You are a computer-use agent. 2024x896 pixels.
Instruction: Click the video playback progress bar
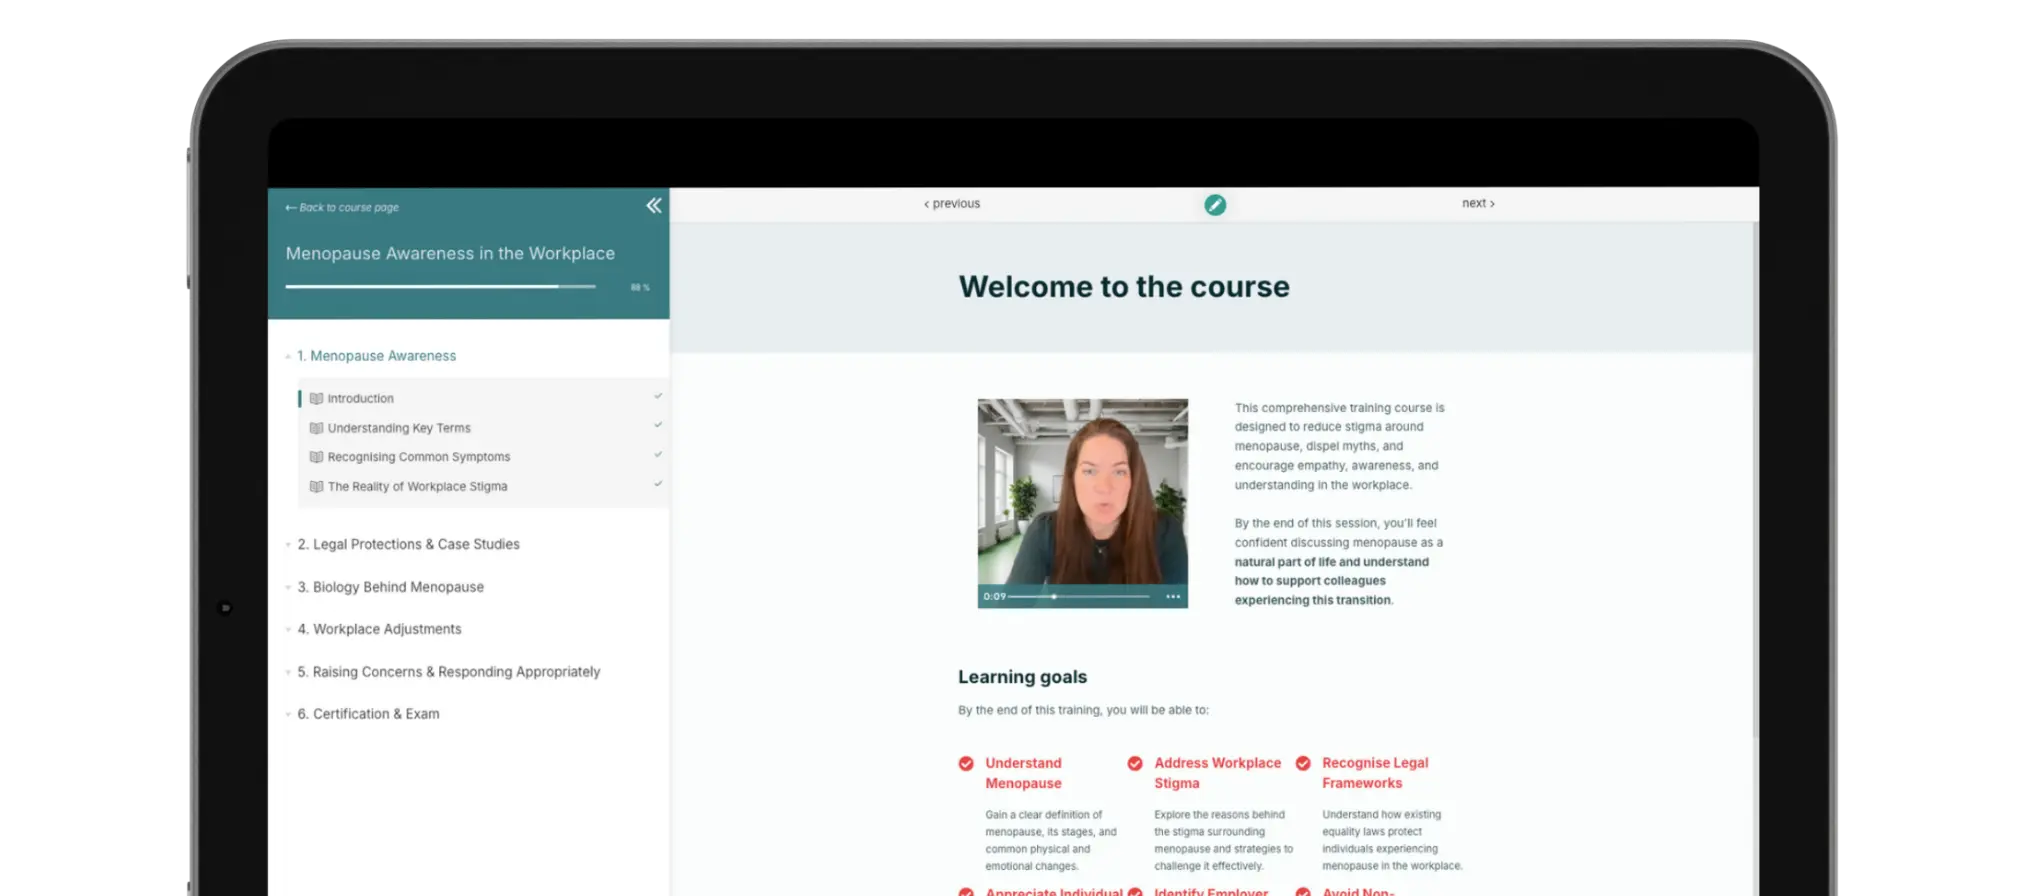point(1080,597)
